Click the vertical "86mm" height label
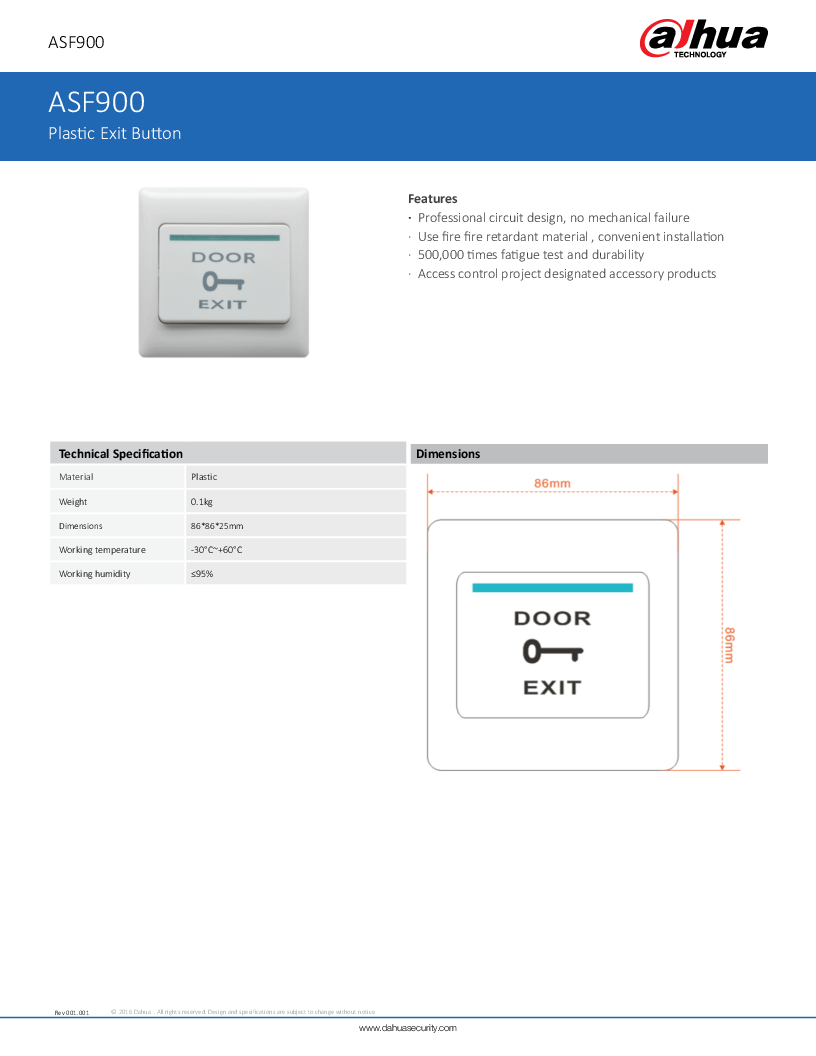The width and height of the screenshot is (816, 1056). [729, 645]
